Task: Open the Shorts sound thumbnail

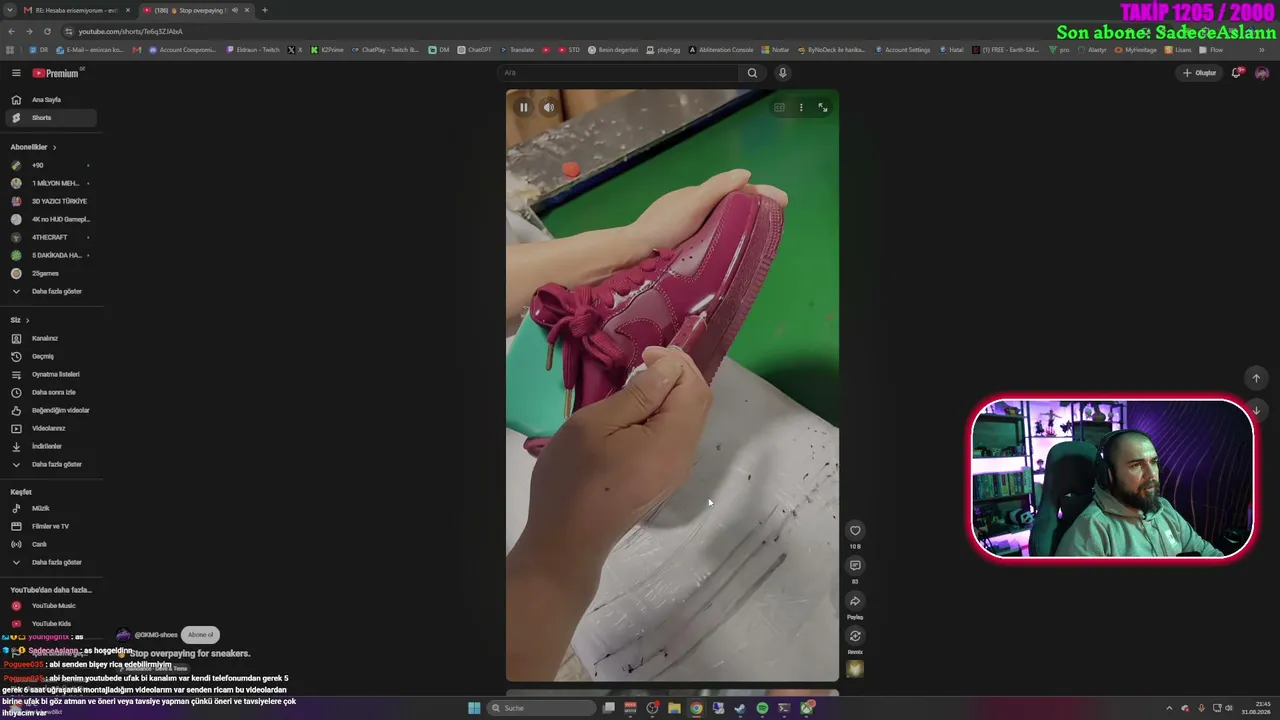Action: click(855, 669)
